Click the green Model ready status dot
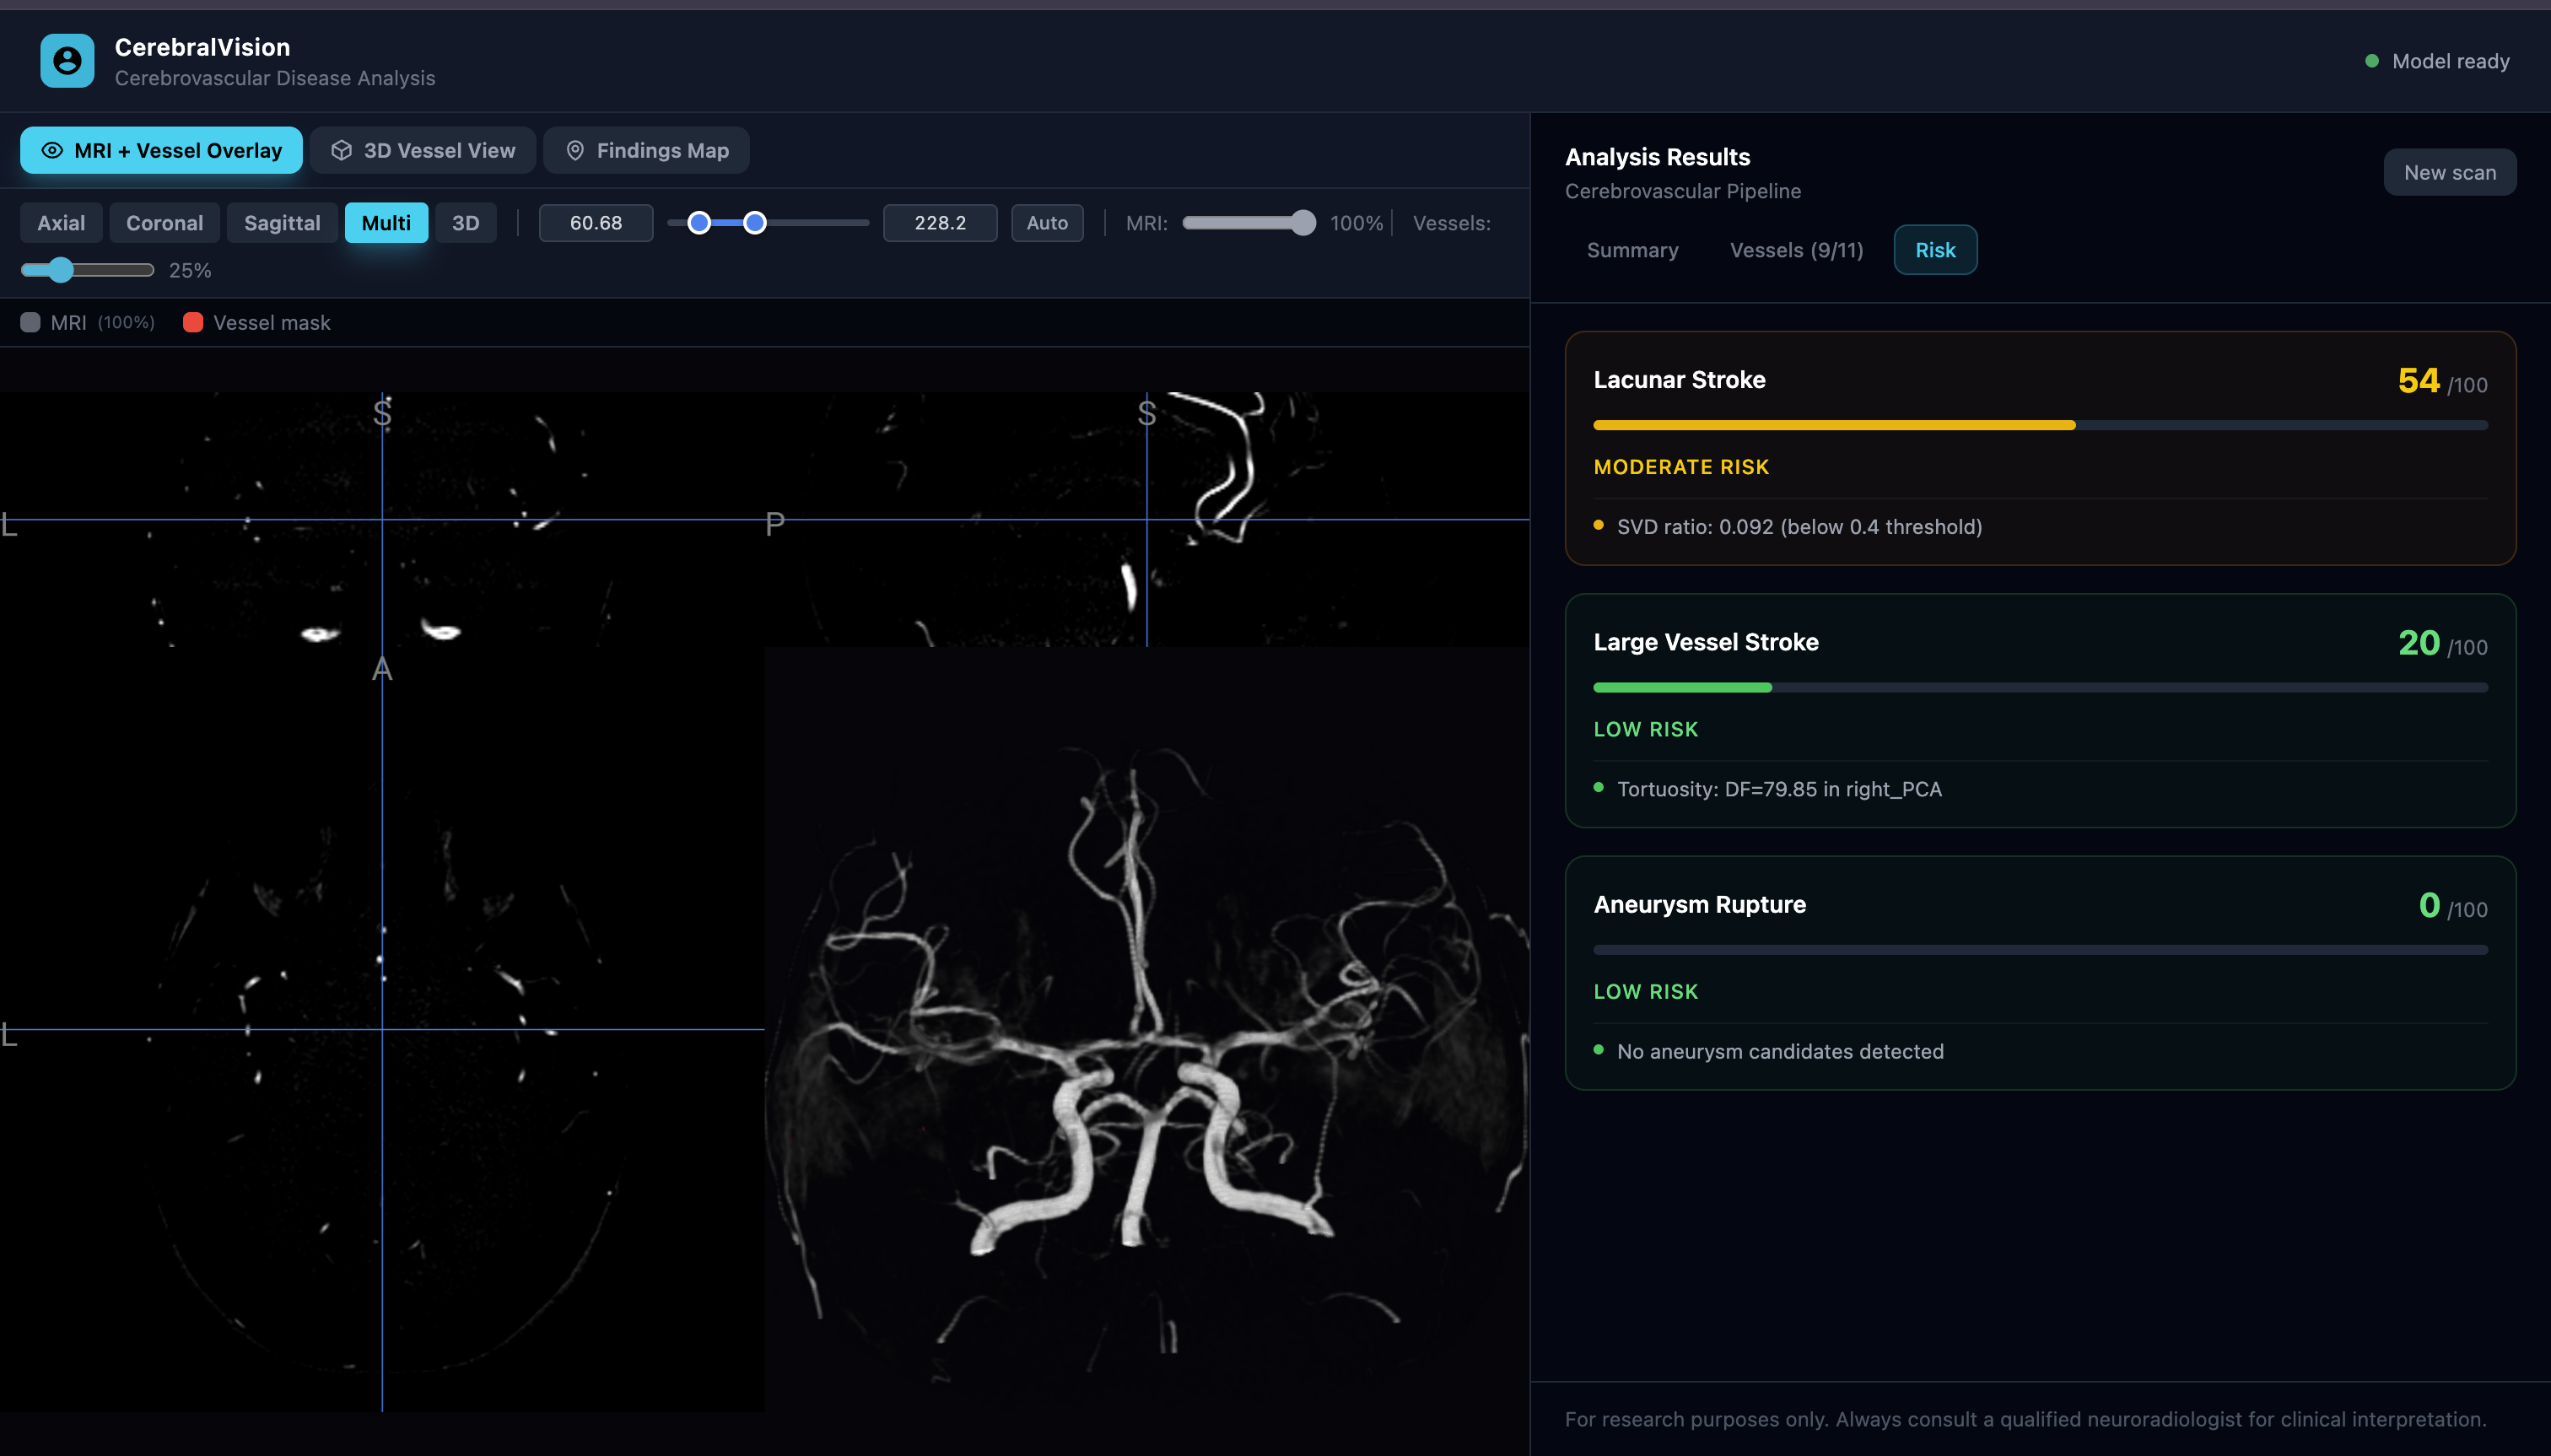 [x=2371, y=61]
